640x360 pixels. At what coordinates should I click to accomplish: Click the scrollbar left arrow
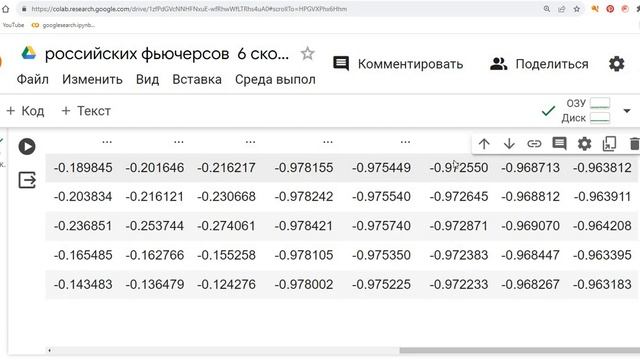coord(49,350)
